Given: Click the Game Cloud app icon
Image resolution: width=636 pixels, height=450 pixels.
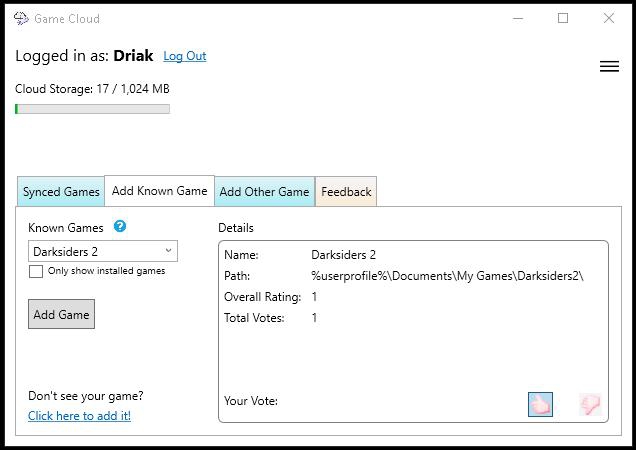Looking at the screenshot, I should pos(21,19).
